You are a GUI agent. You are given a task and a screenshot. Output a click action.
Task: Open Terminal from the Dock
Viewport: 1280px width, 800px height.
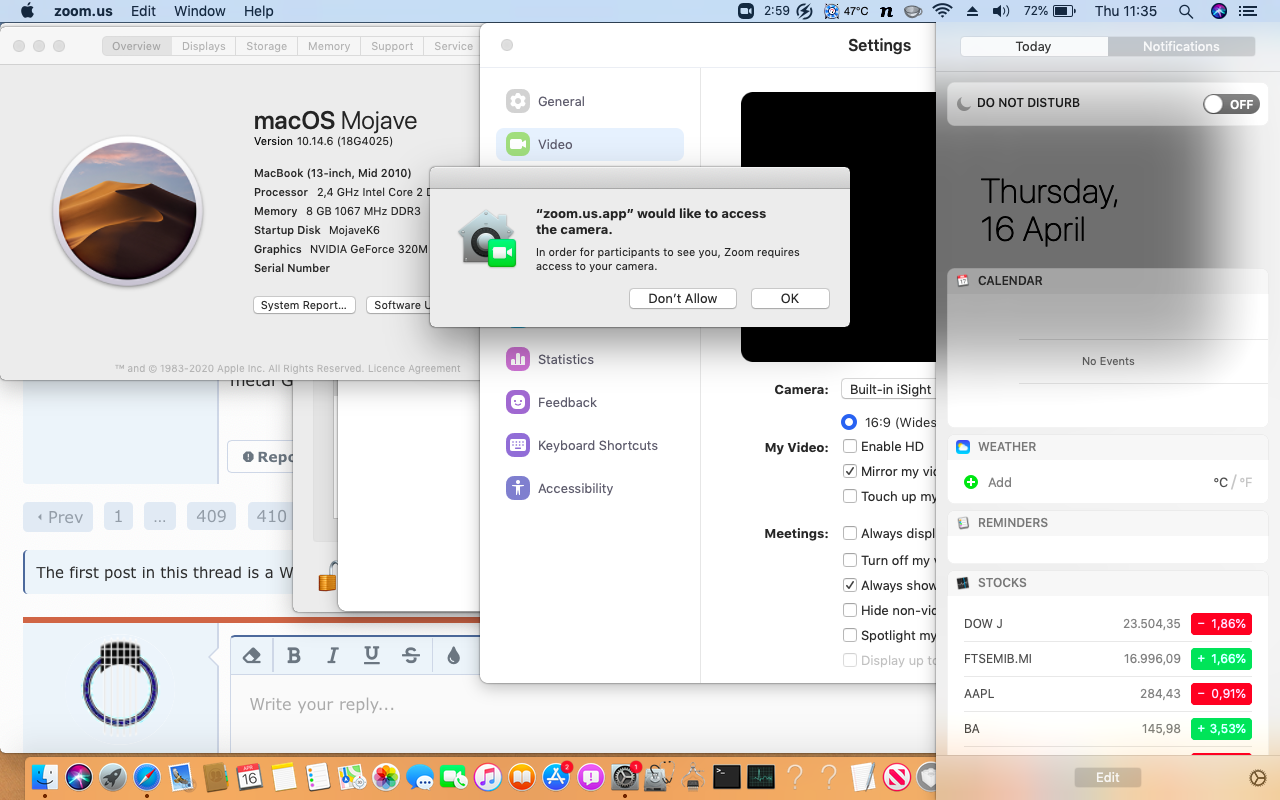[727, 777]
